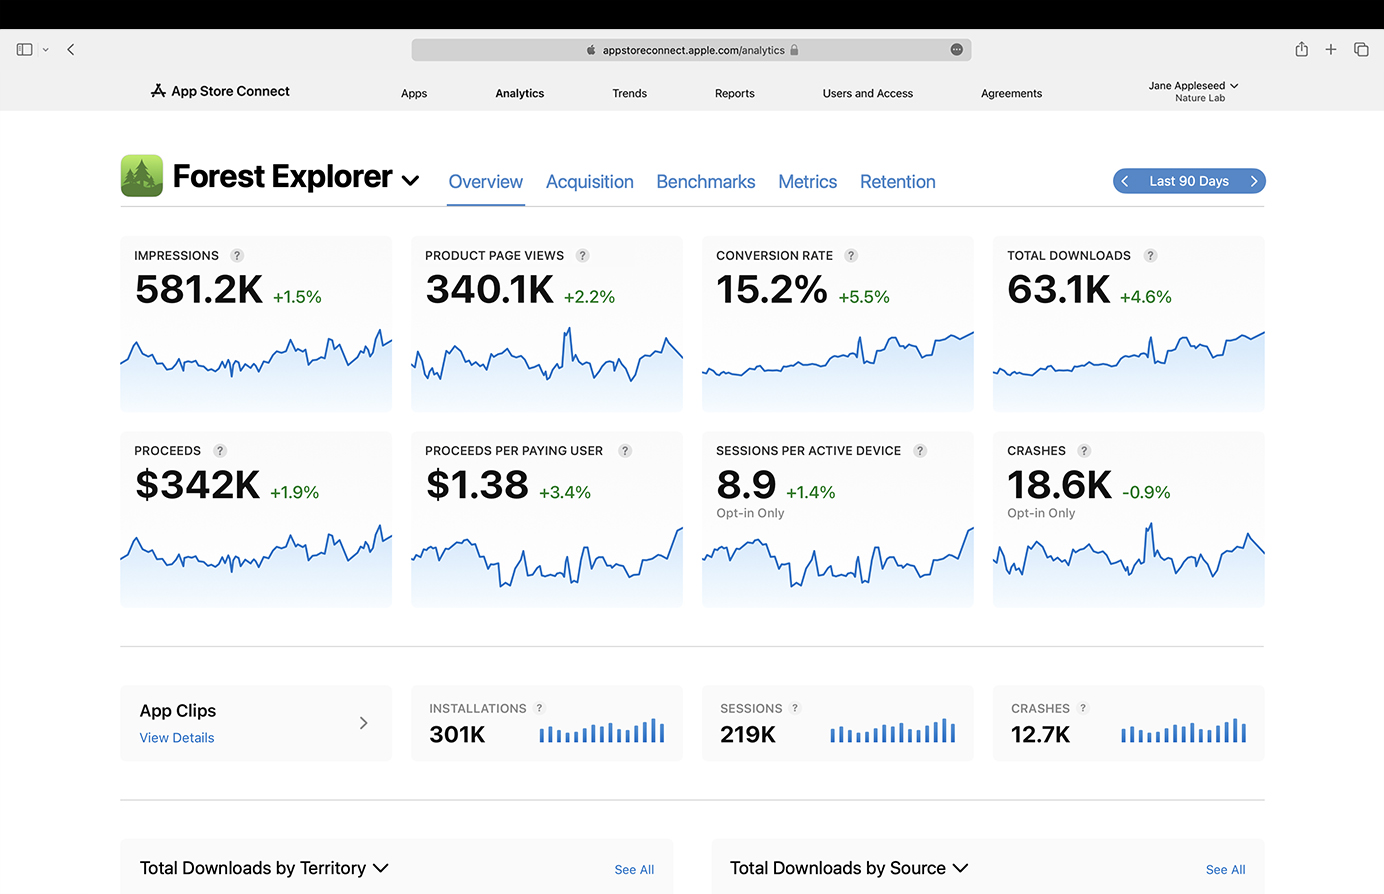Viewport: 1384px width, 894px height.
Task: Click the Conversion Rate help icon
Action: tap(851, 255)
